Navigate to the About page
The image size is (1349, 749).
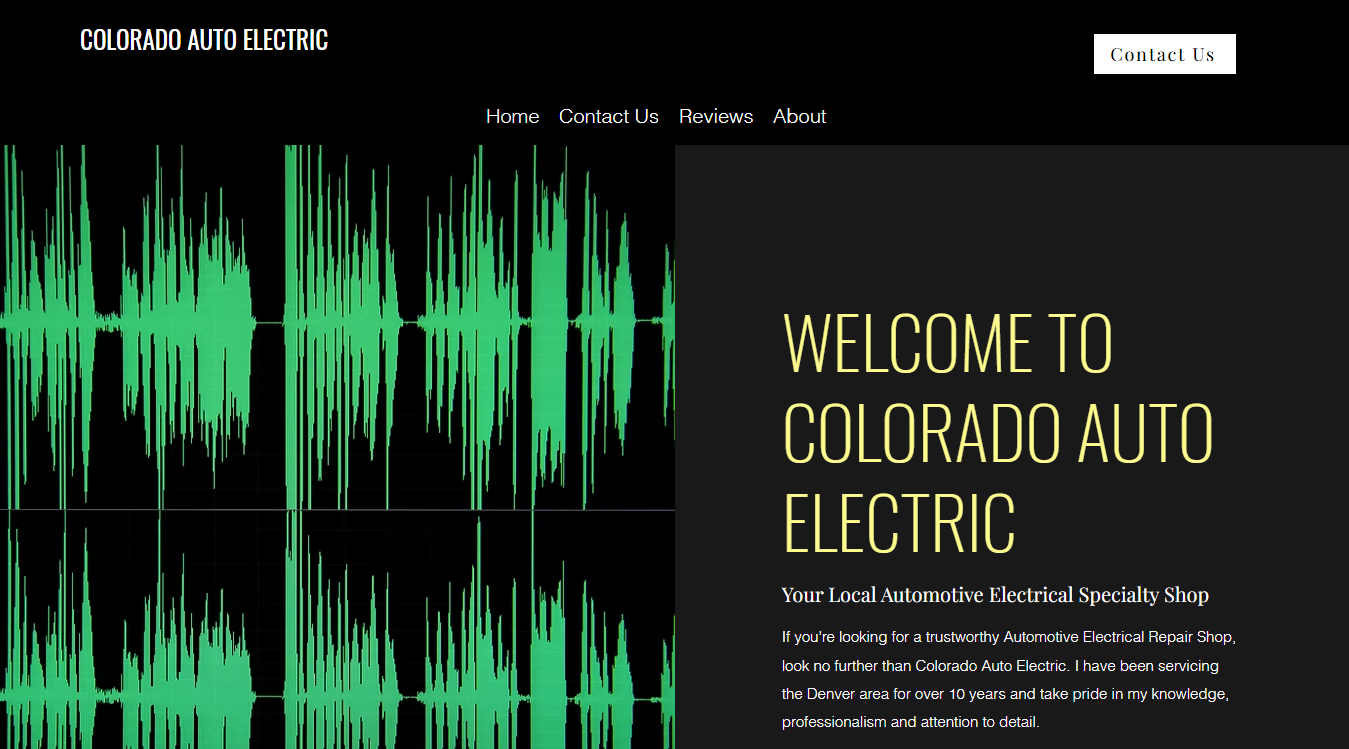[799, 116]
